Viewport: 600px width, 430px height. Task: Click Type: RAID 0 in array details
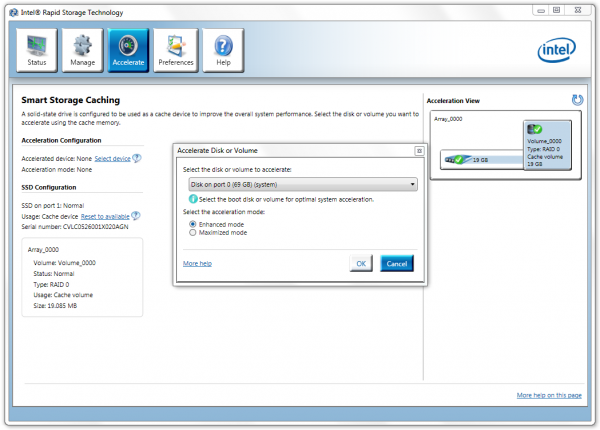[x=51, y=285]
